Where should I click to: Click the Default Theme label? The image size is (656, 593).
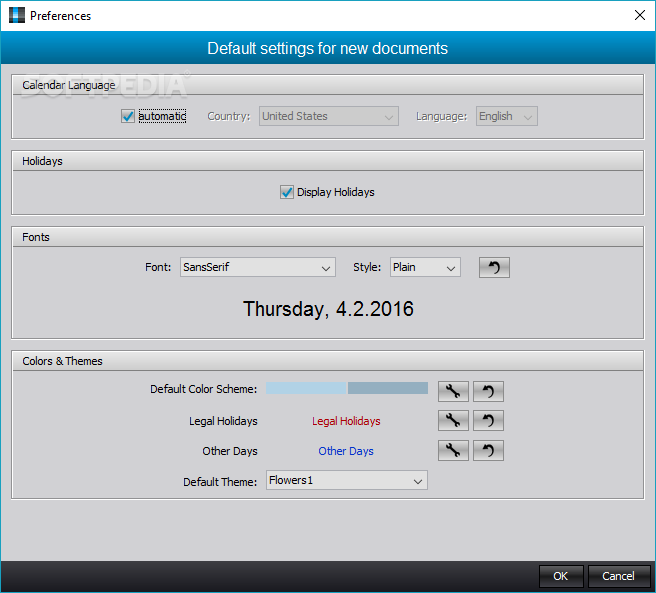coord(220,482)
